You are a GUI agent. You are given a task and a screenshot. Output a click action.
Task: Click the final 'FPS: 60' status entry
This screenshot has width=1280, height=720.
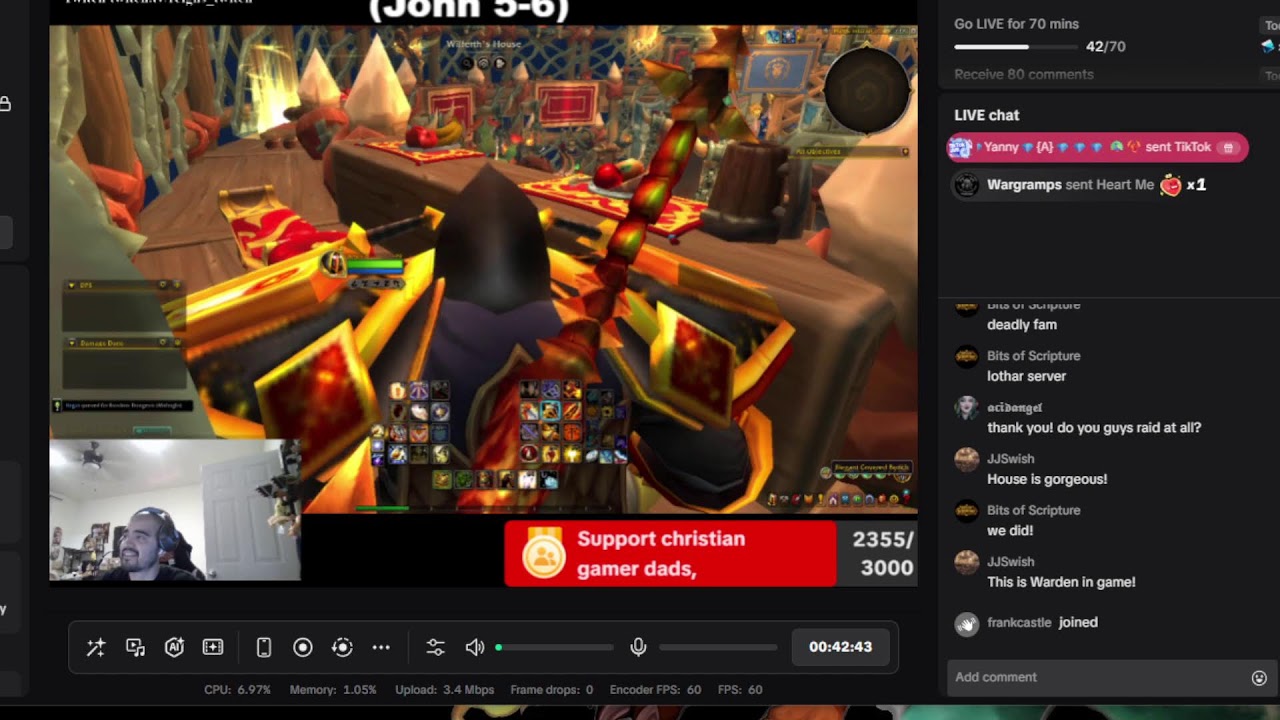740,690
